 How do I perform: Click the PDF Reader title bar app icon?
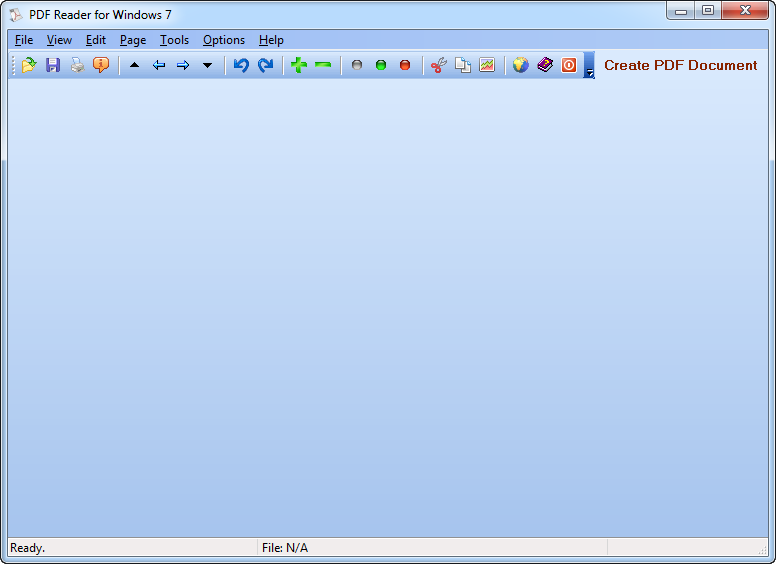16,15
